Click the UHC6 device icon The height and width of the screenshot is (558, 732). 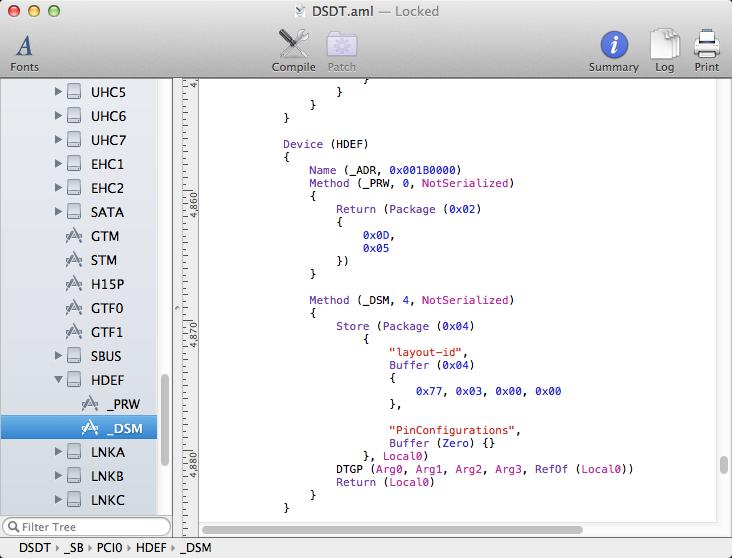74,115
